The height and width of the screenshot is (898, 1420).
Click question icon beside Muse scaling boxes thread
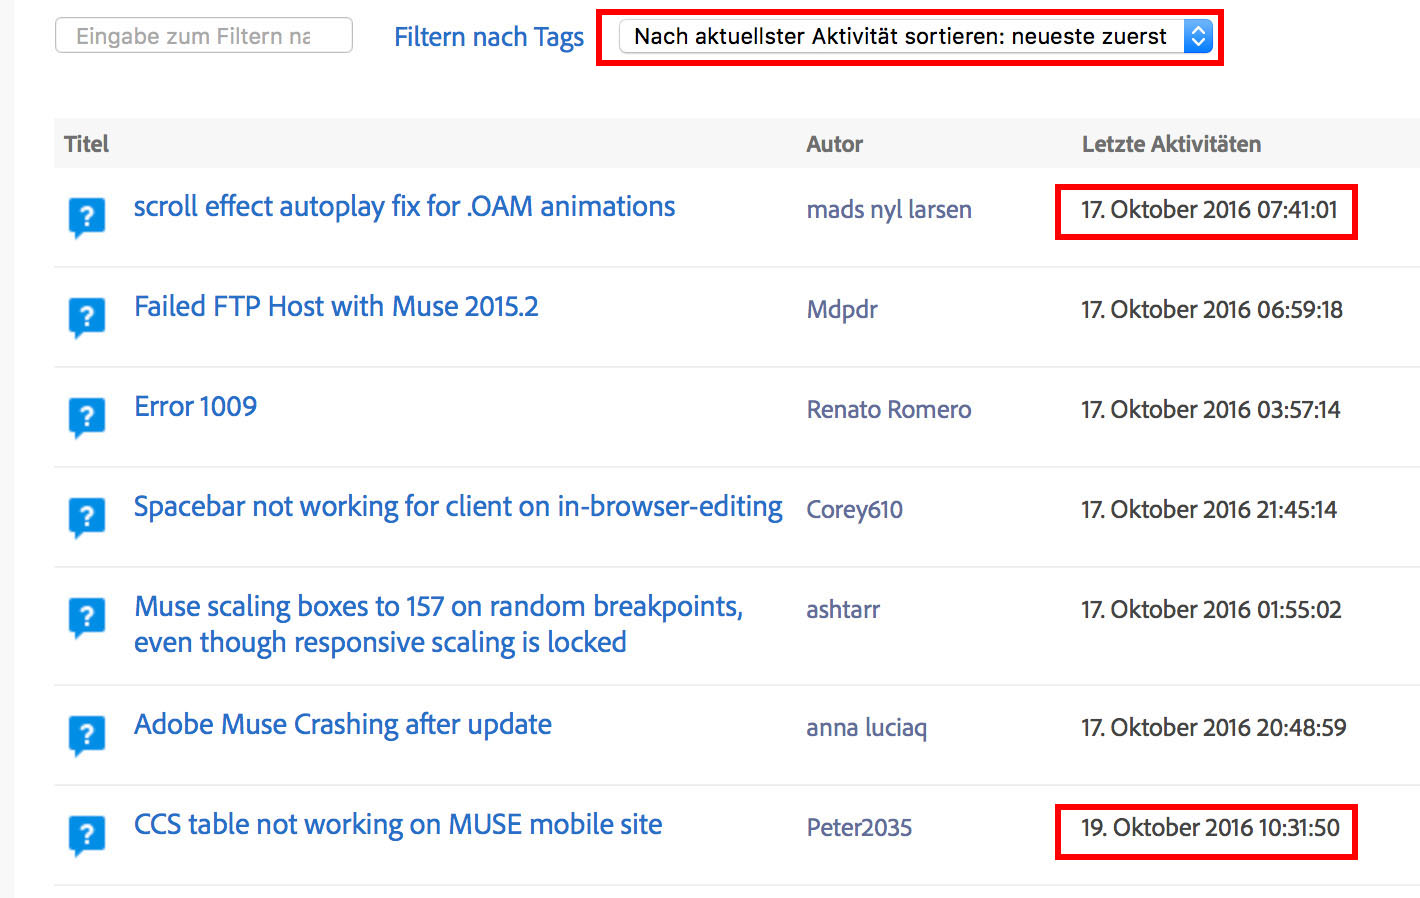87,617
